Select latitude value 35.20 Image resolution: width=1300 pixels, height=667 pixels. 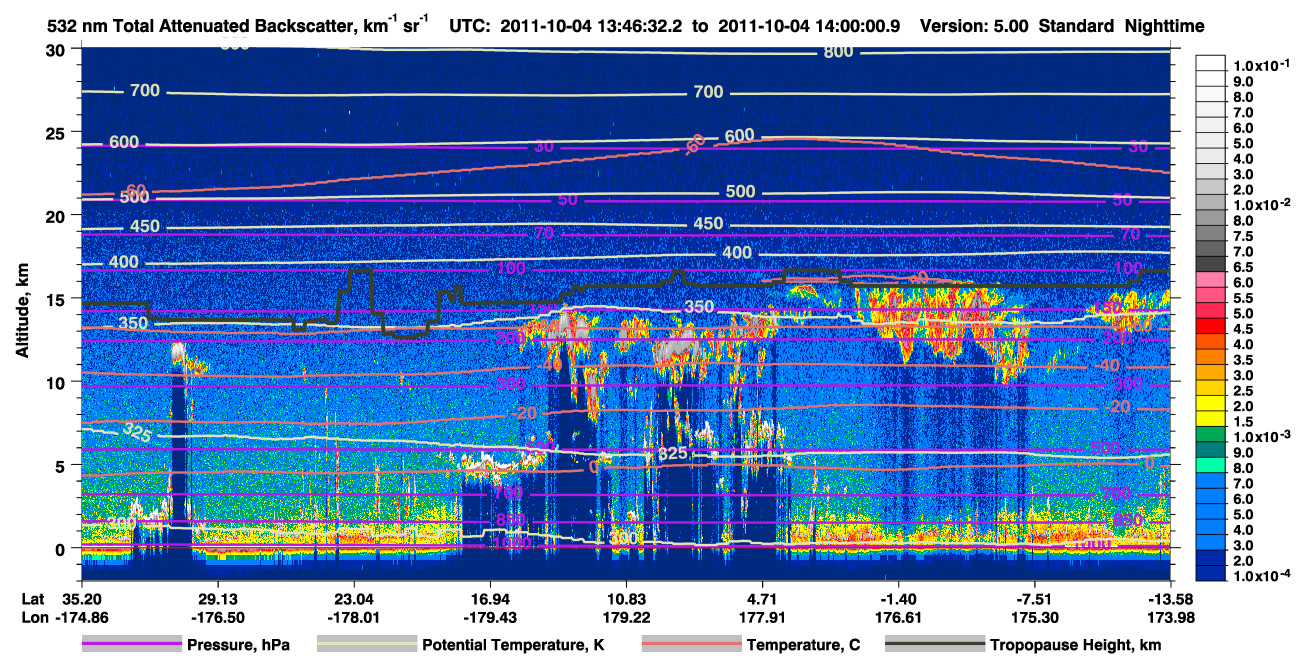click(81, 598)
